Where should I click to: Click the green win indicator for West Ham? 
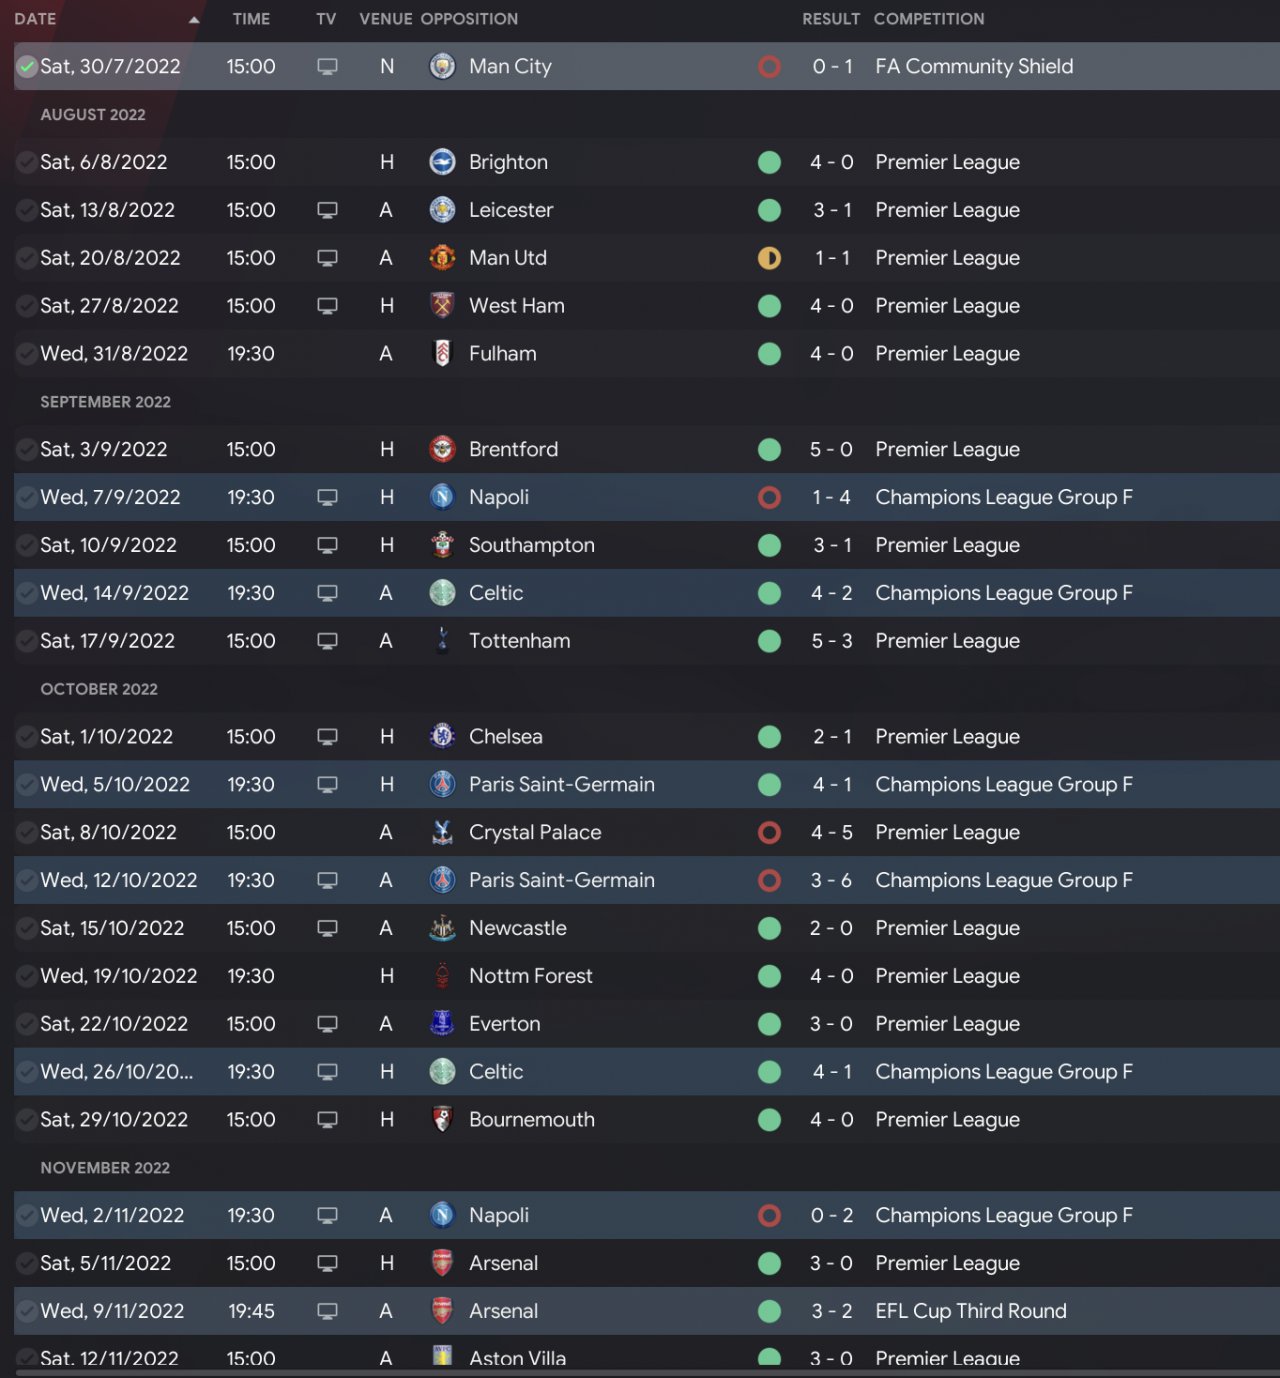click(x=769, y=306)
